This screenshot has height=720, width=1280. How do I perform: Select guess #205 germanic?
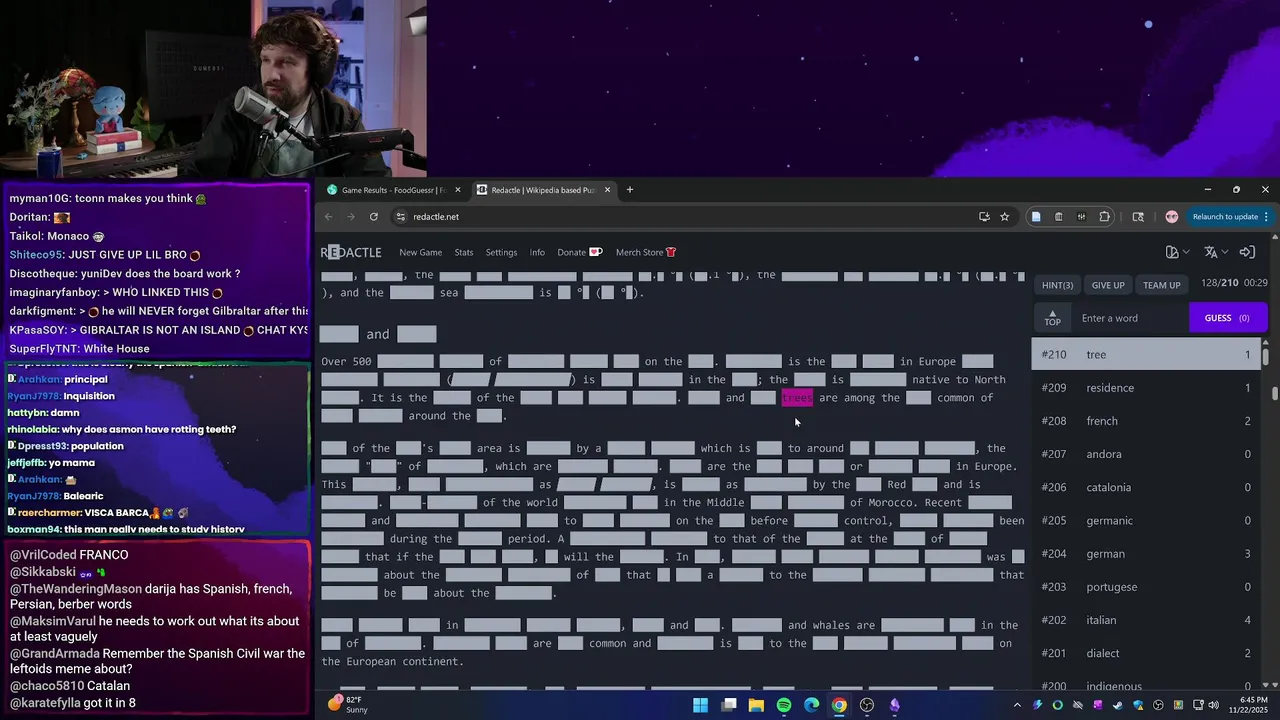coord(1146,521)
